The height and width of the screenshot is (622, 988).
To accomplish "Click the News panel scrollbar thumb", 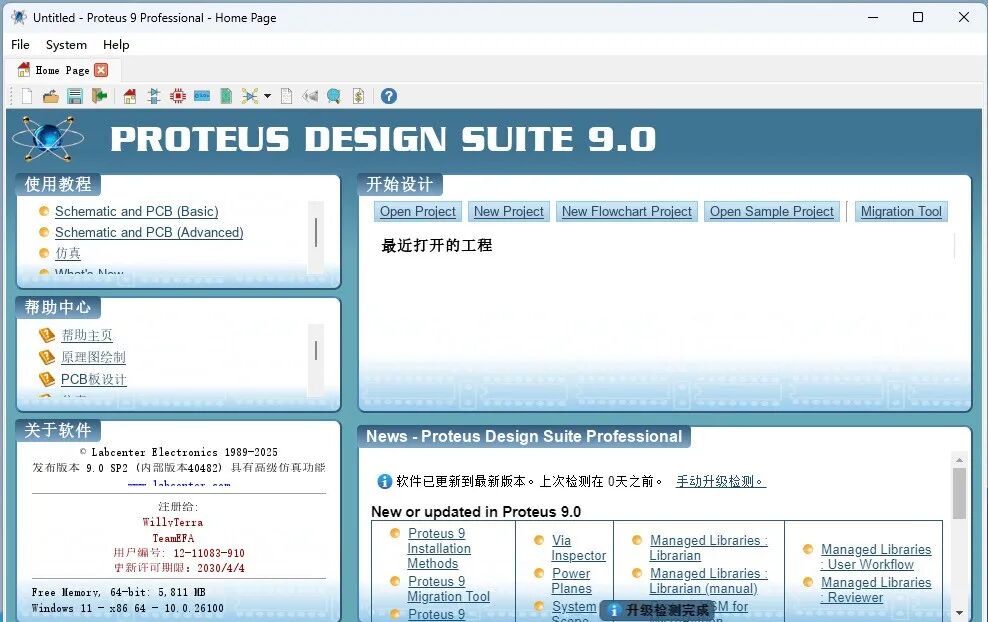I will click(x=959, y=493).
